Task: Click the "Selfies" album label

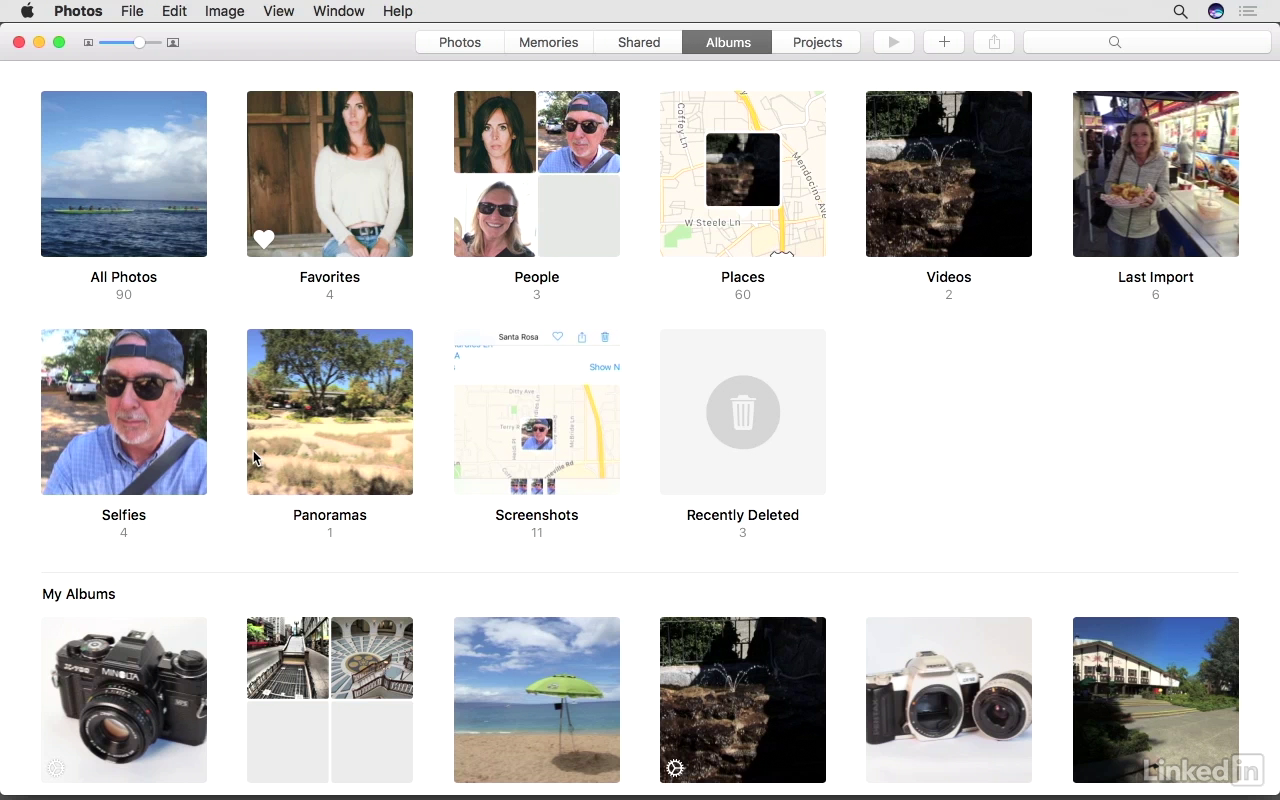Action: coord(124,515)
